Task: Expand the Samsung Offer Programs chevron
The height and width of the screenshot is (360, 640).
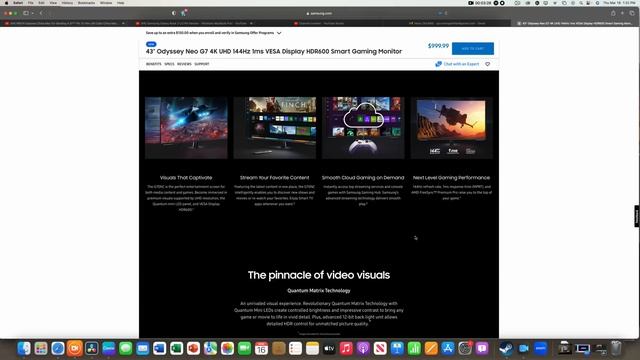Action: (x=279, y=33)
